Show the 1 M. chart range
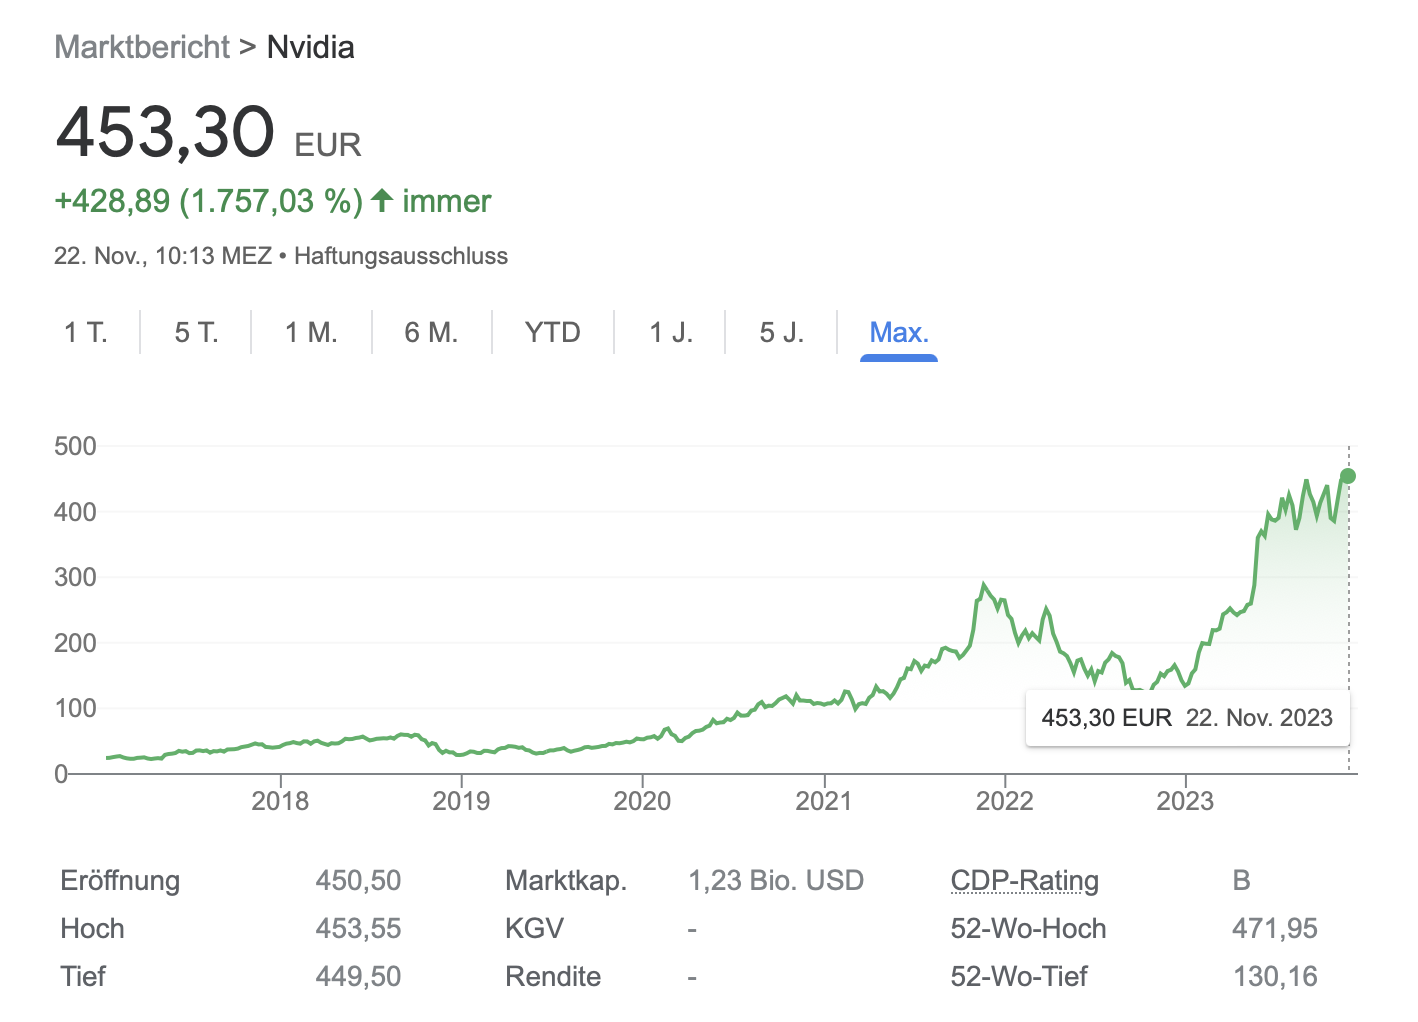 [x=311, y=332]
